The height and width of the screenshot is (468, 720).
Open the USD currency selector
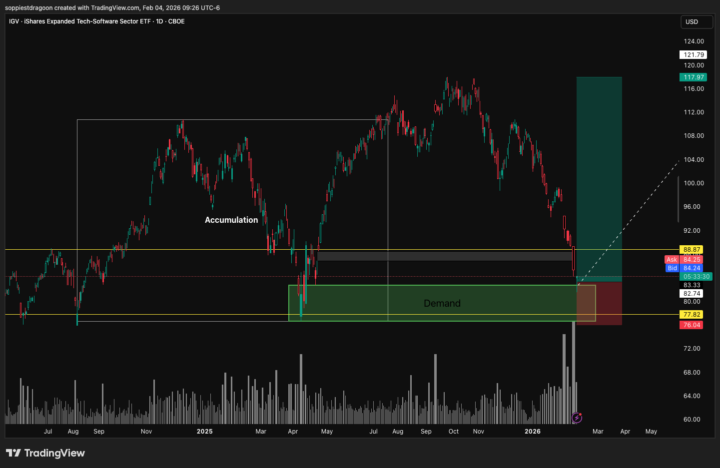point(695,22)
